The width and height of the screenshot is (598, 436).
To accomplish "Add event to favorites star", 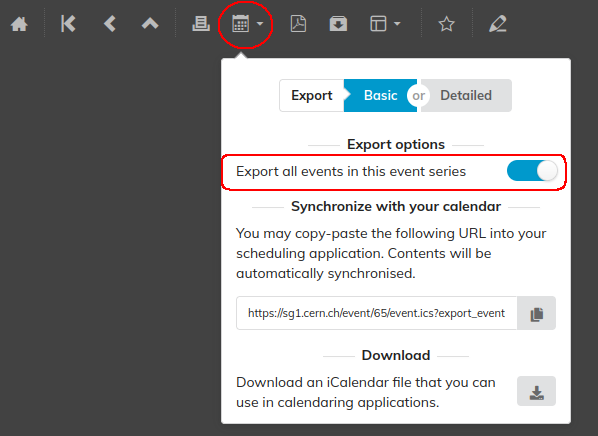I will click(446, 24).
